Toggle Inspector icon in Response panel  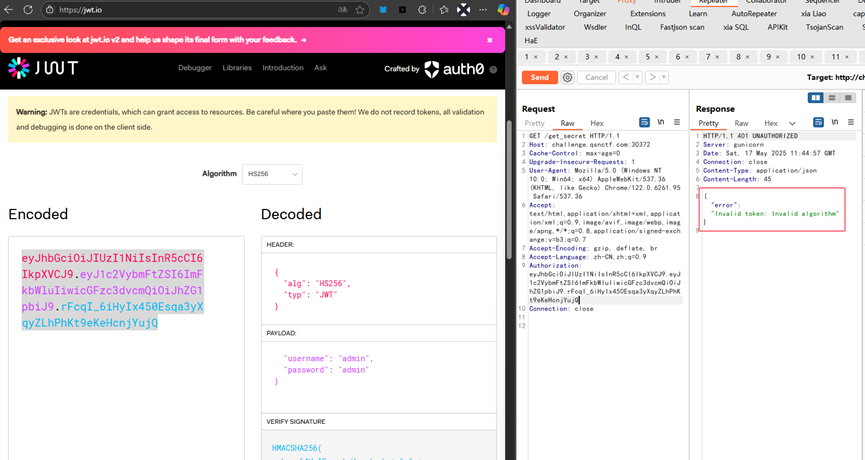tap(818, 122)
